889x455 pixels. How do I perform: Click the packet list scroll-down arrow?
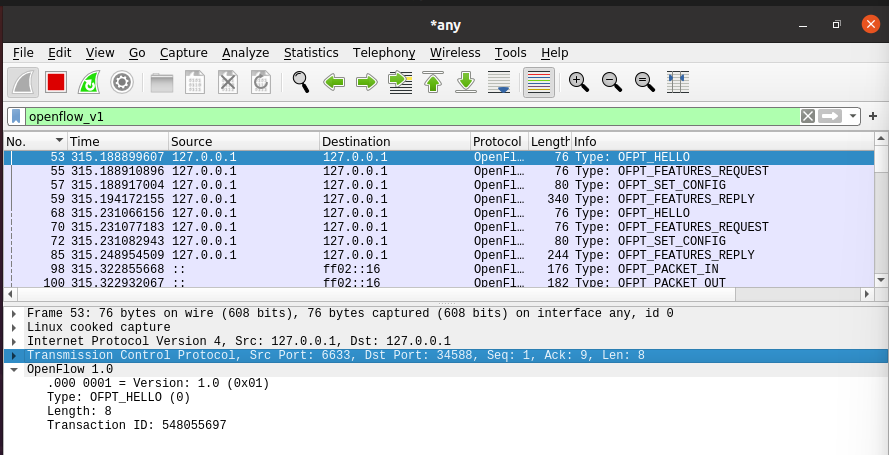pos(880,280)
